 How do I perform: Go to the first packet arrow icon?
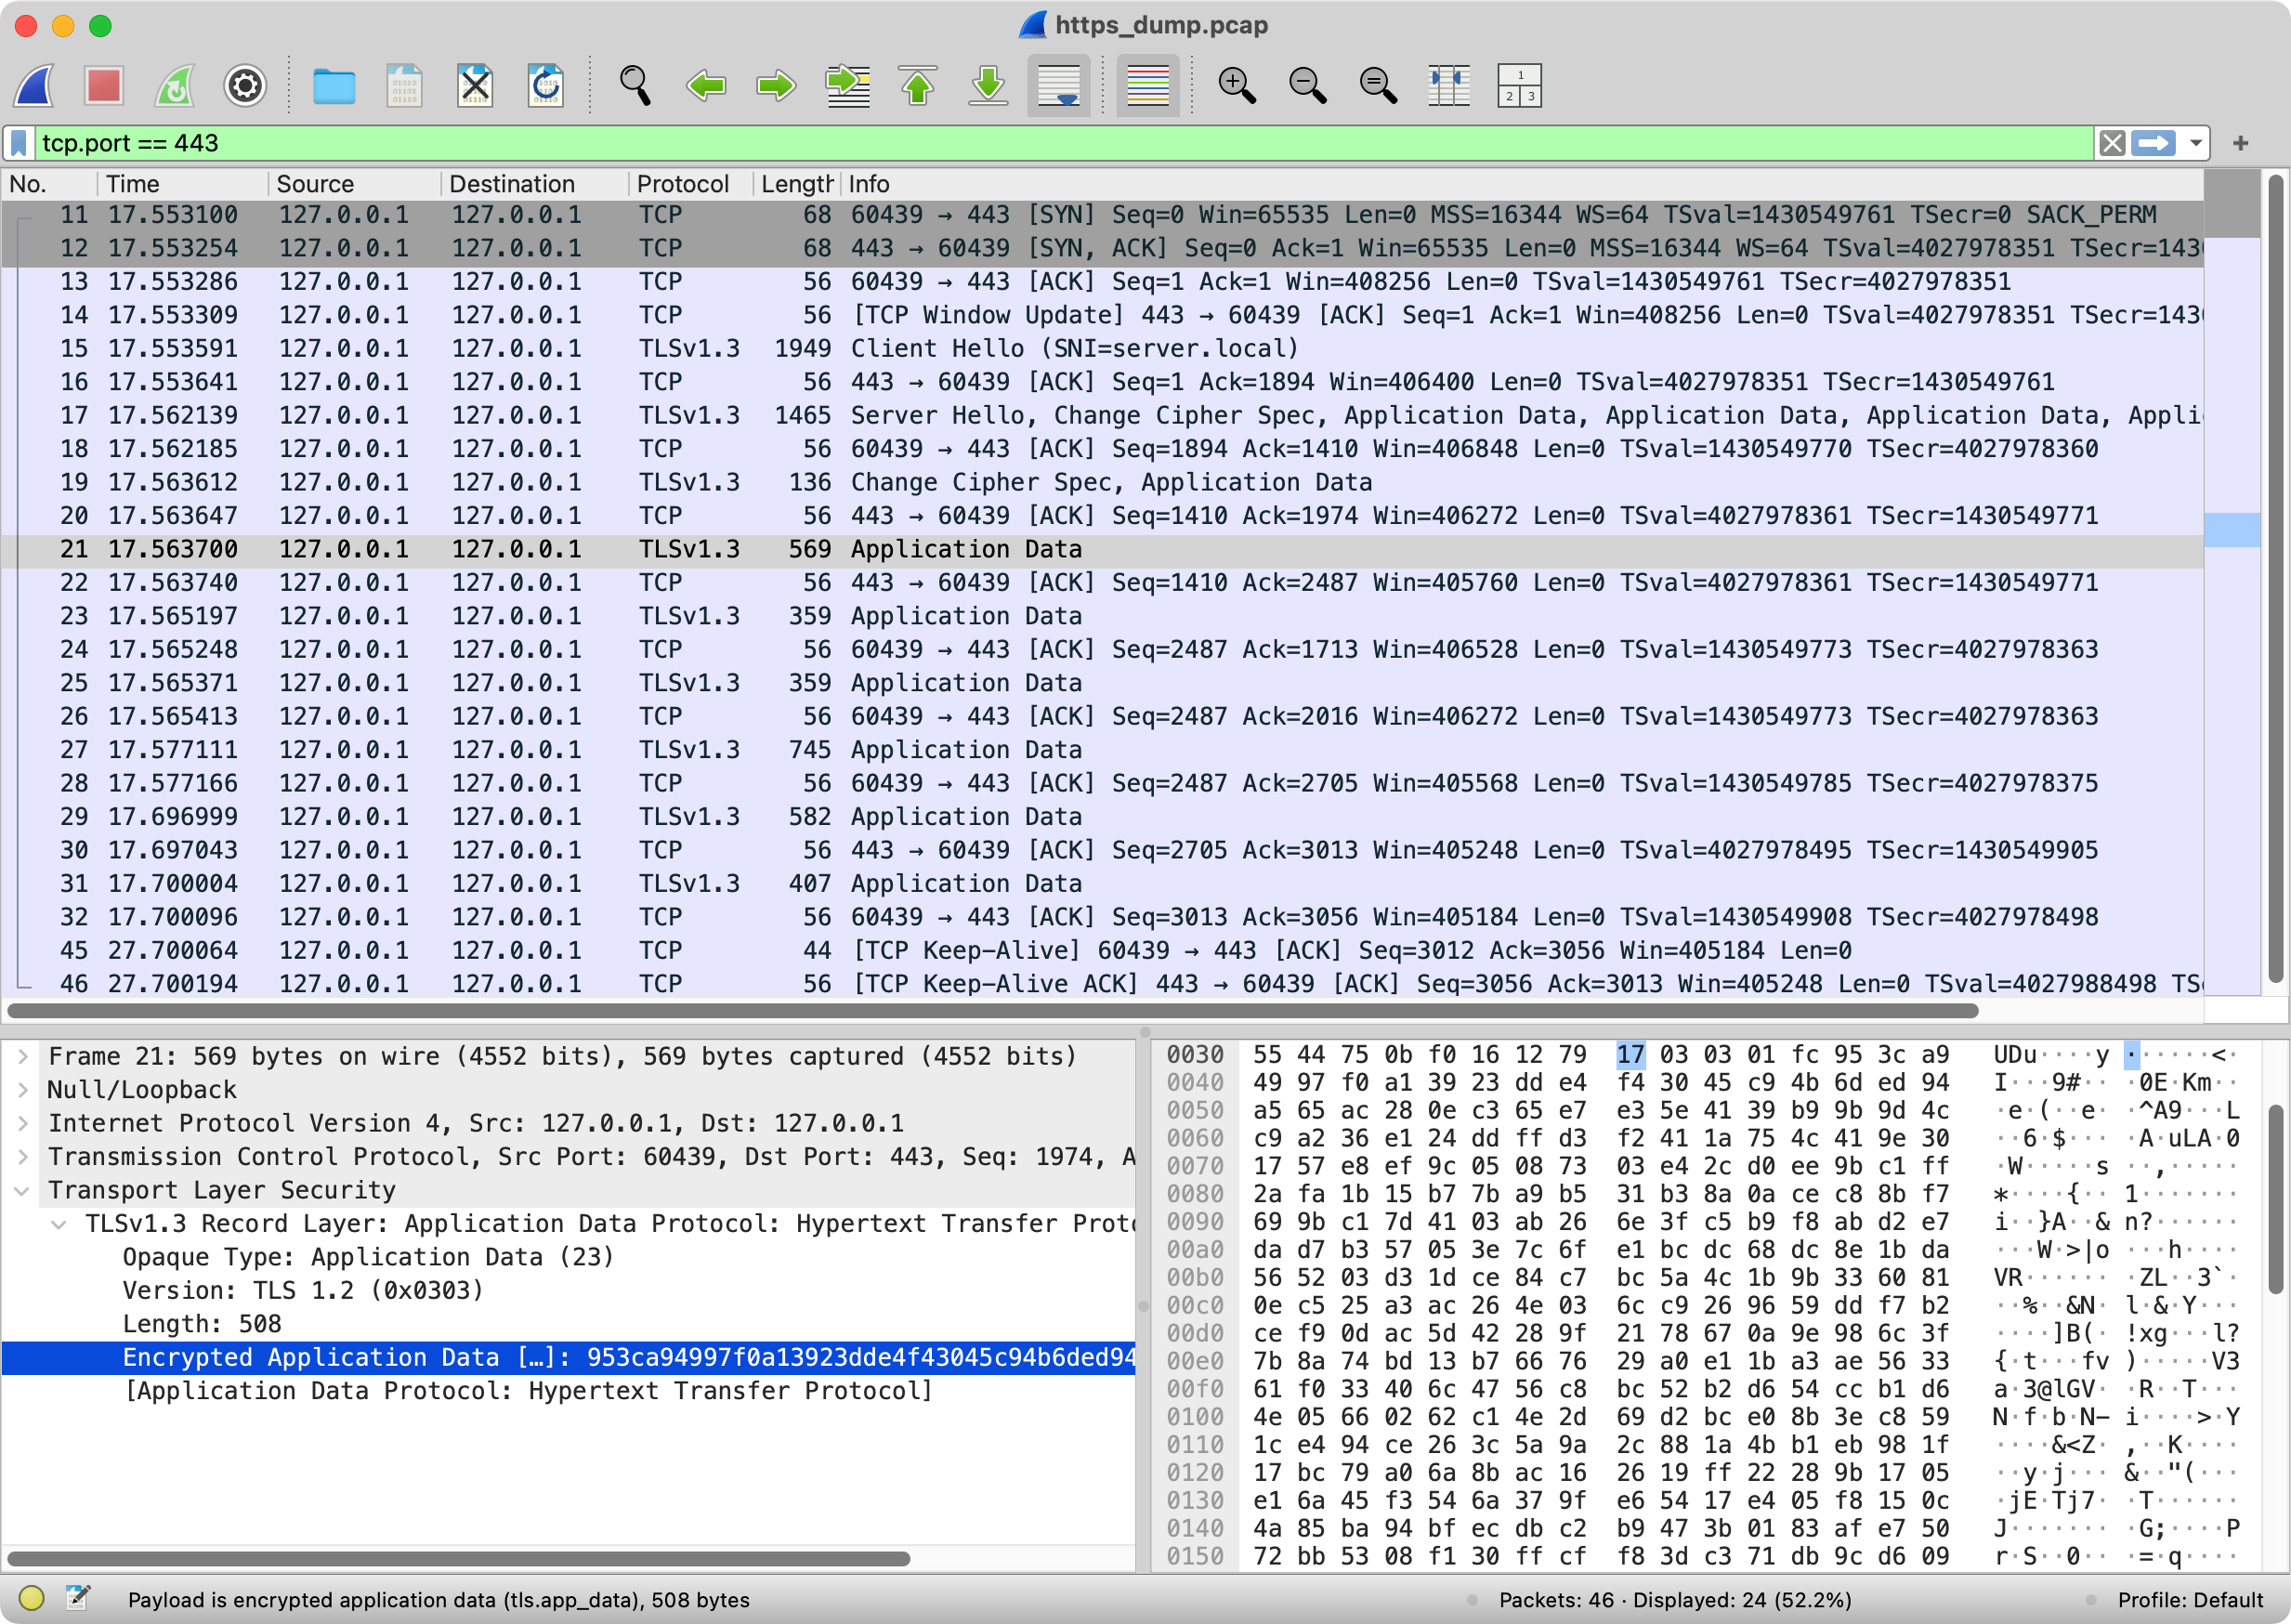click(x=917, y=86)
